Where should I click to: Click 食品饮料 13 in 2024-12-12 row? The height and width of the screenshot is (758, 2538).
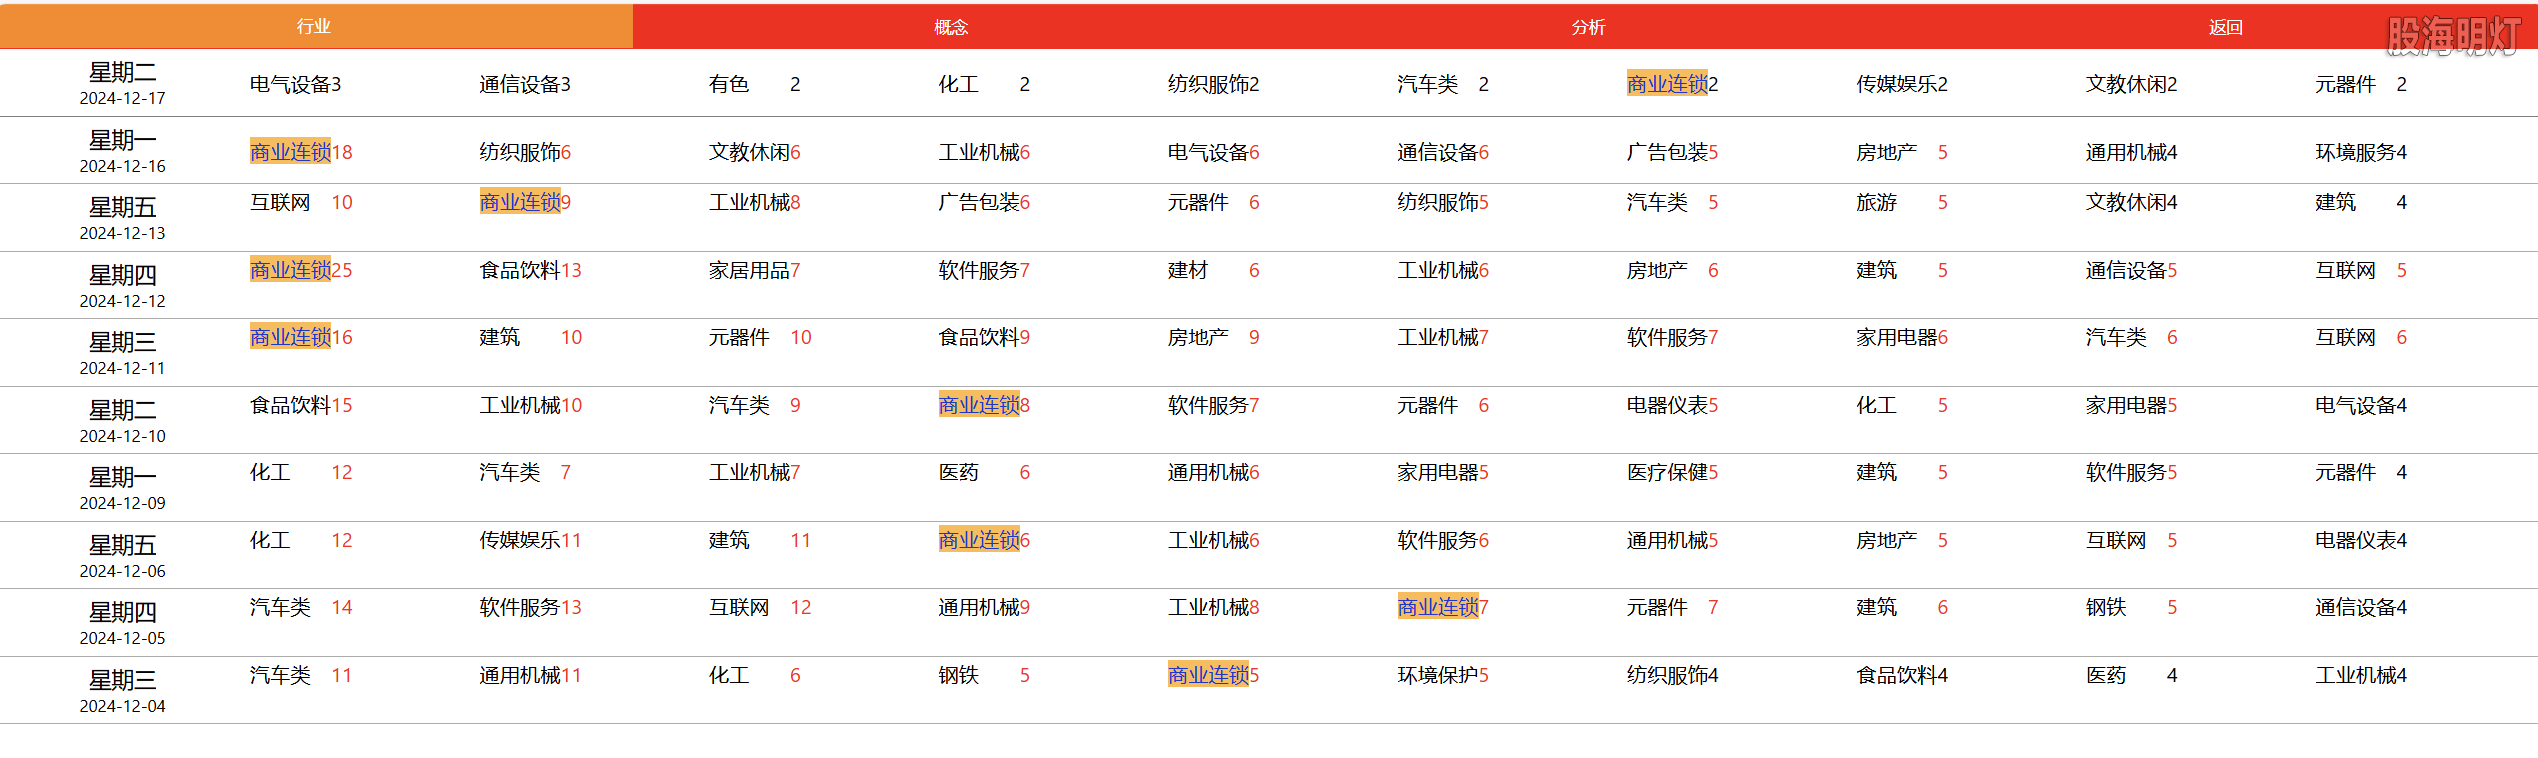(530, 270)
